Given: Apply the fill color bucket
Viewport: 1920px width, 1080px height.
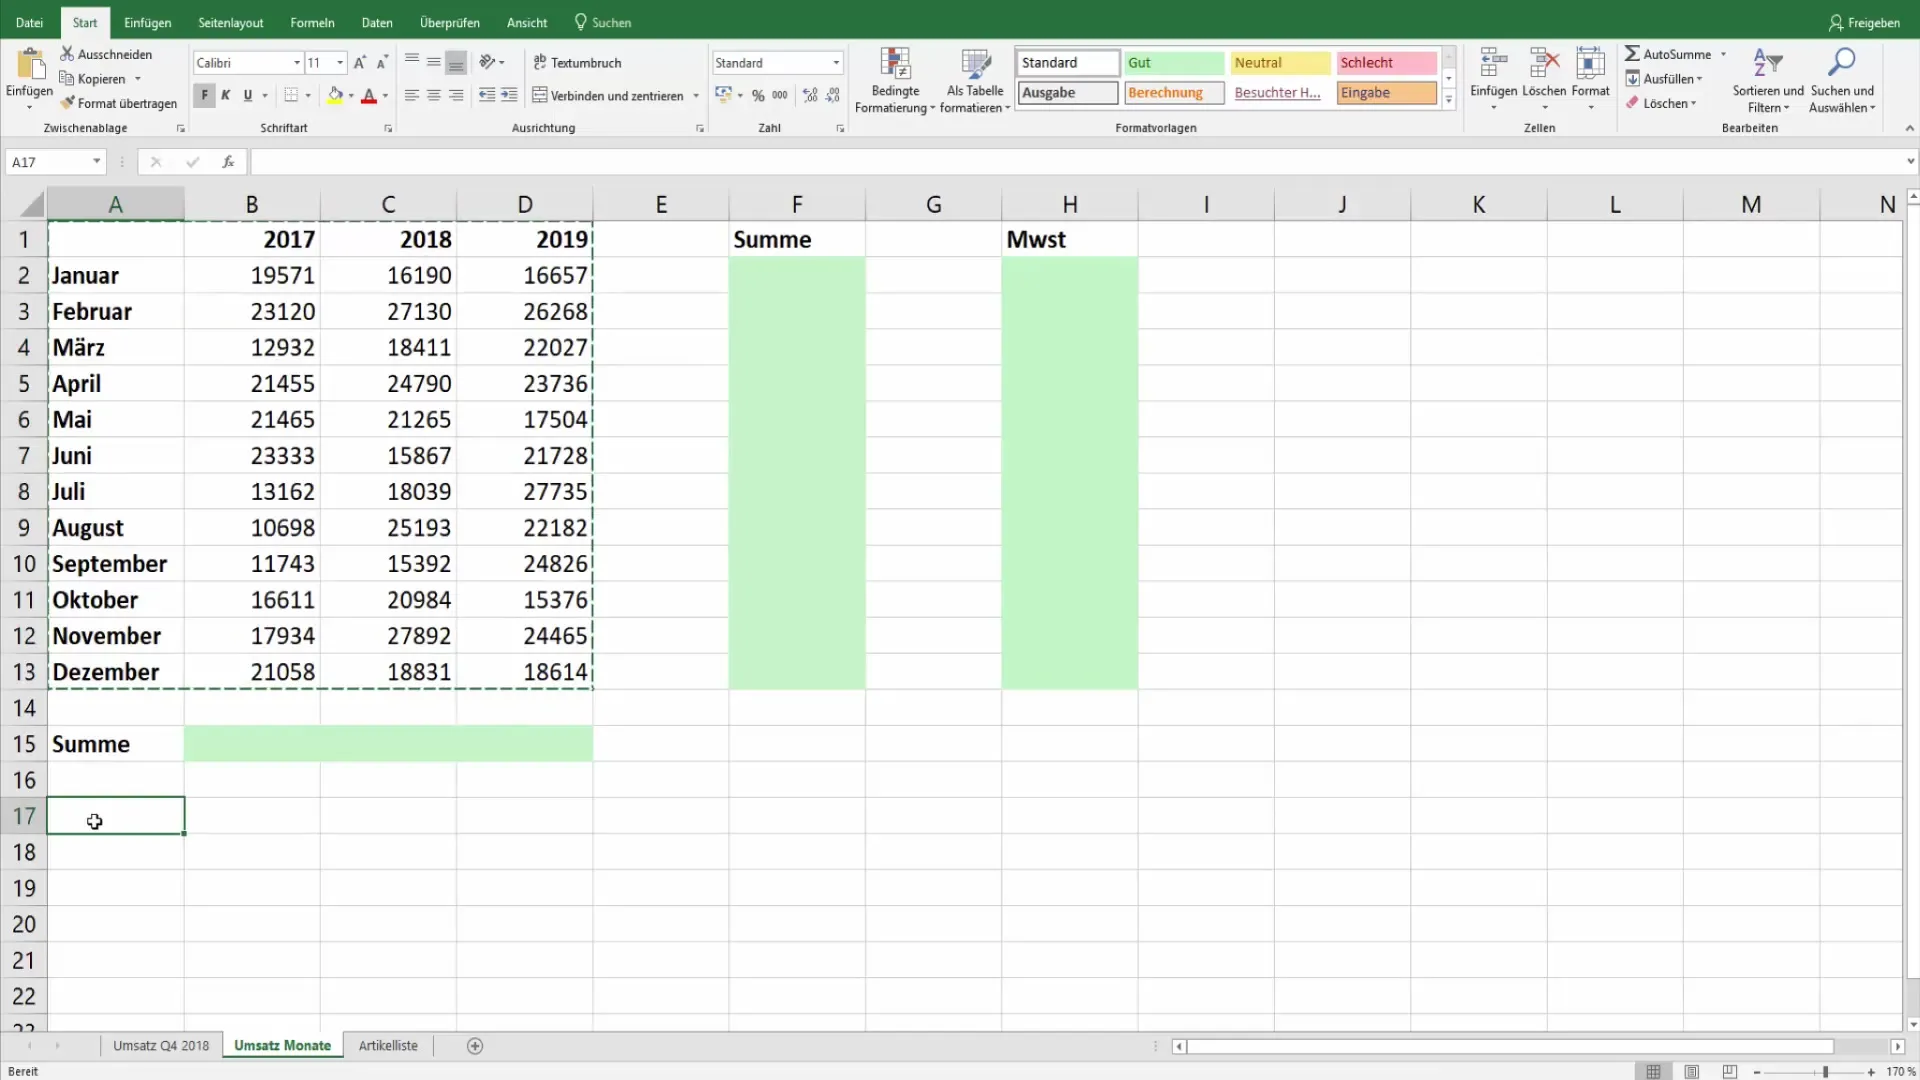Looking at the screenshot, I should pos(336,95).
